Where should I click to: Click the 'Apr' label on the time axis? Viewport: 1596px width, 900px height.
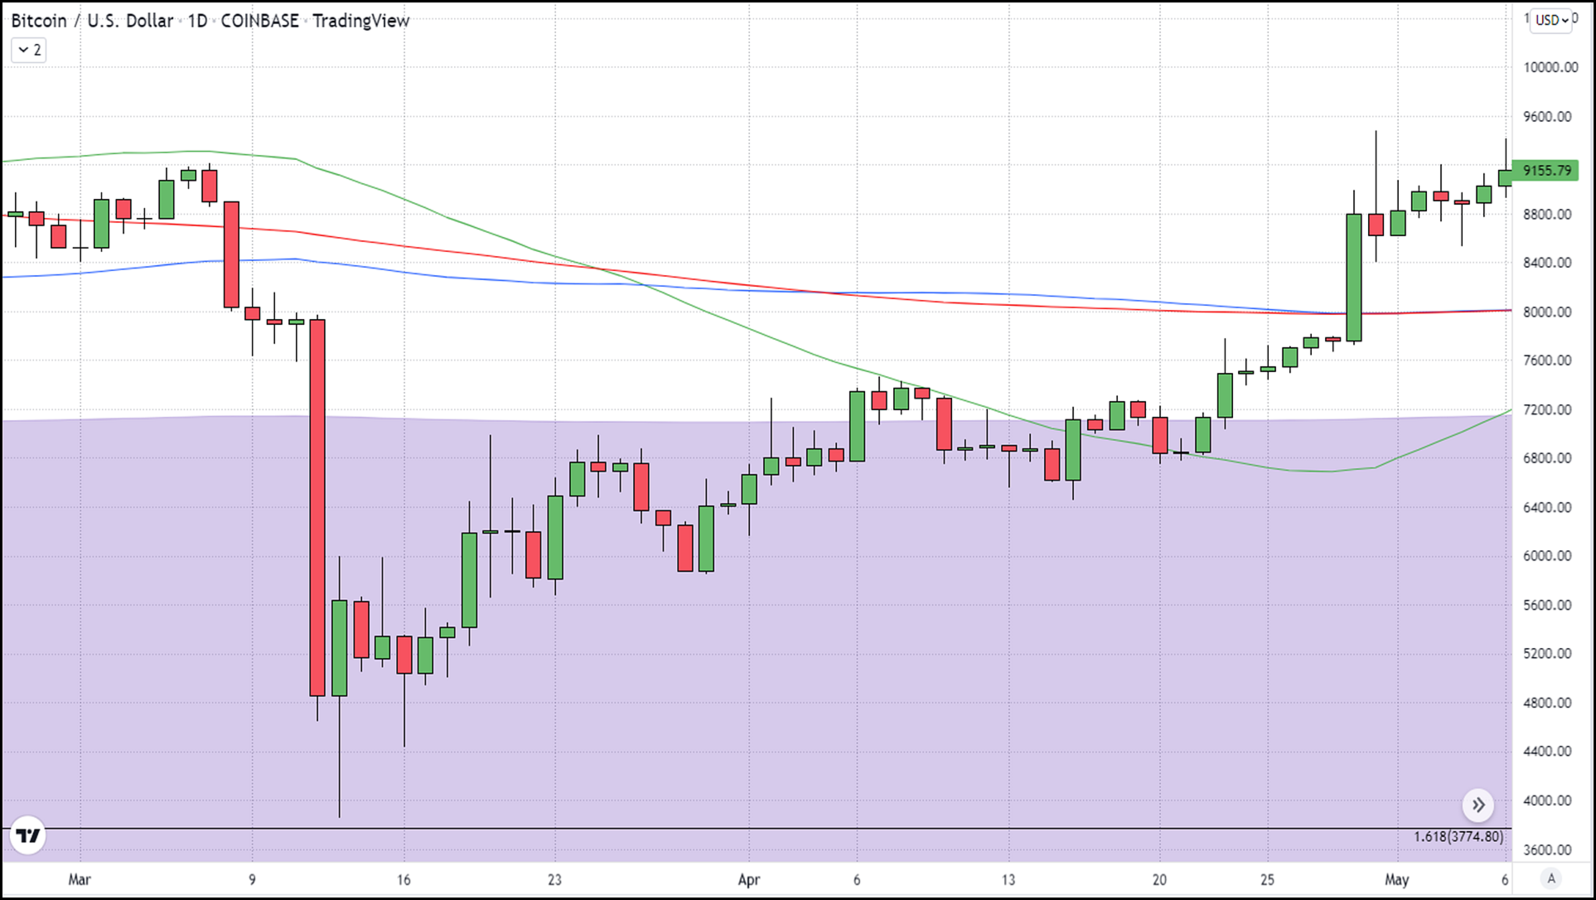pyautogui.click(x=749, y=880)
